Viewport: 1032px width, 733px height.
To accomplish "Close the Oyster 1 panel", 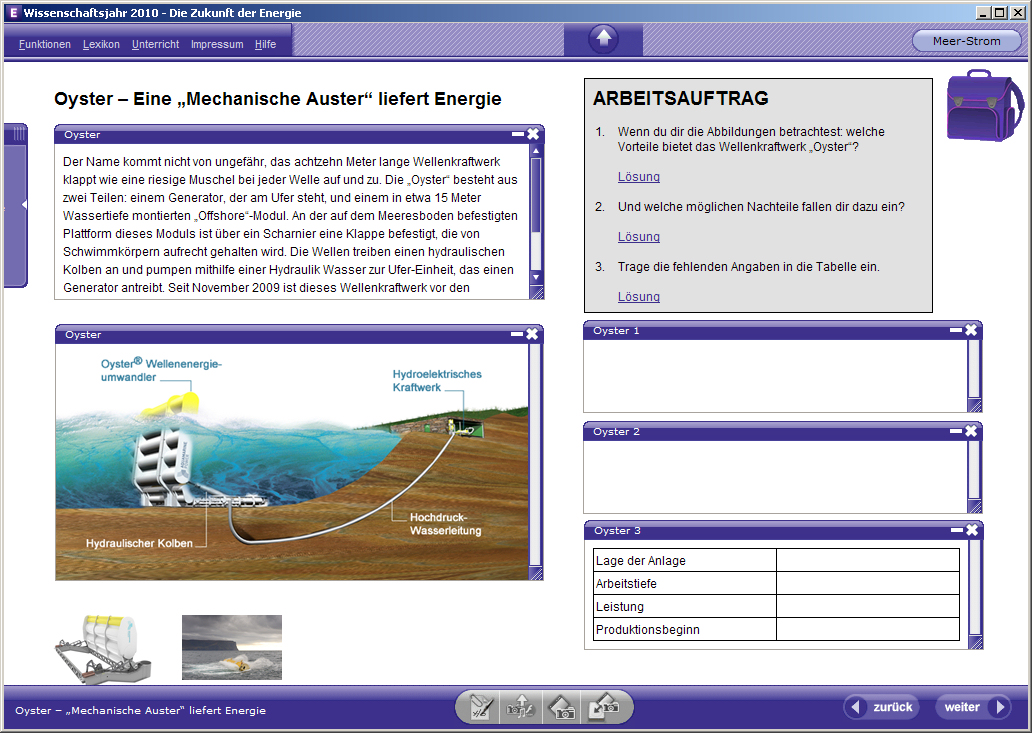I will (x=971, y=330).
